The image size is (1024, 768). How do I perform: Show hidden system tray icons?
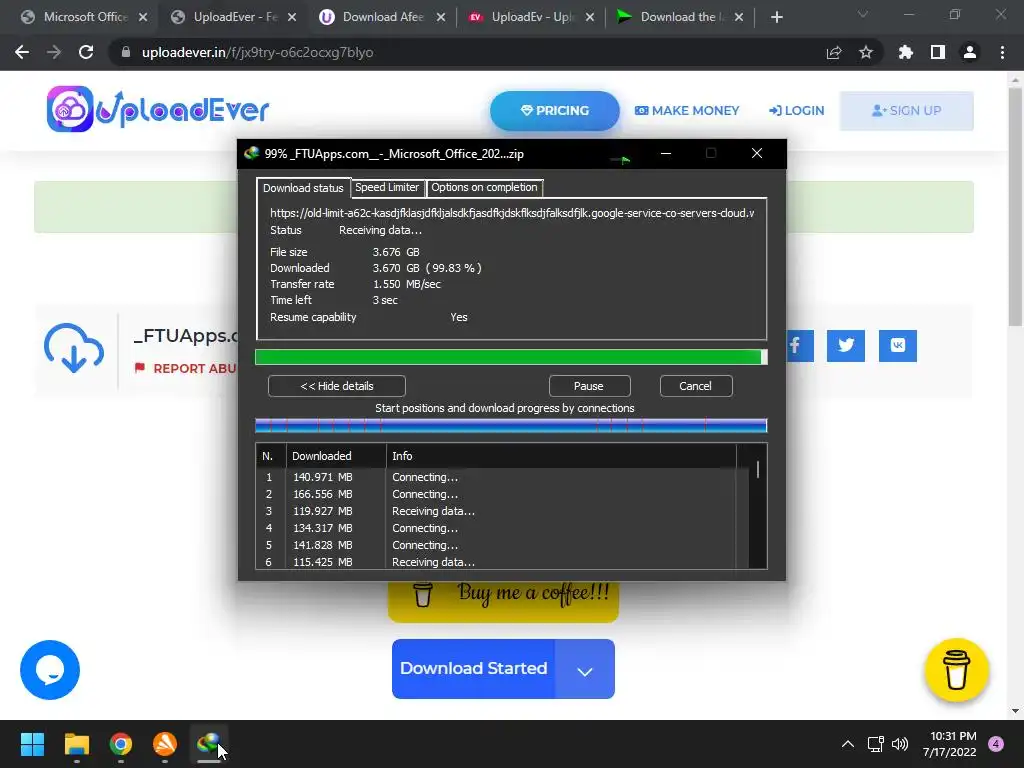pos(847,744)
